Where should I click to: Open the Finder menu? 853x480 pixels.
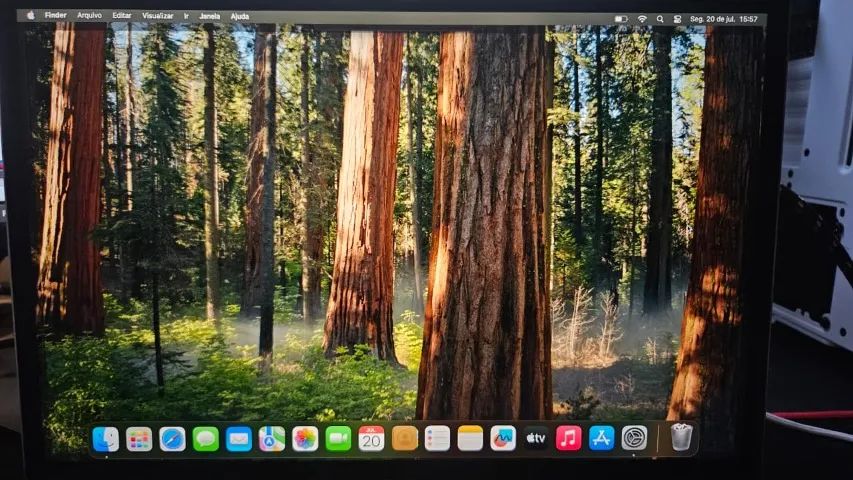tap(55, 15)
